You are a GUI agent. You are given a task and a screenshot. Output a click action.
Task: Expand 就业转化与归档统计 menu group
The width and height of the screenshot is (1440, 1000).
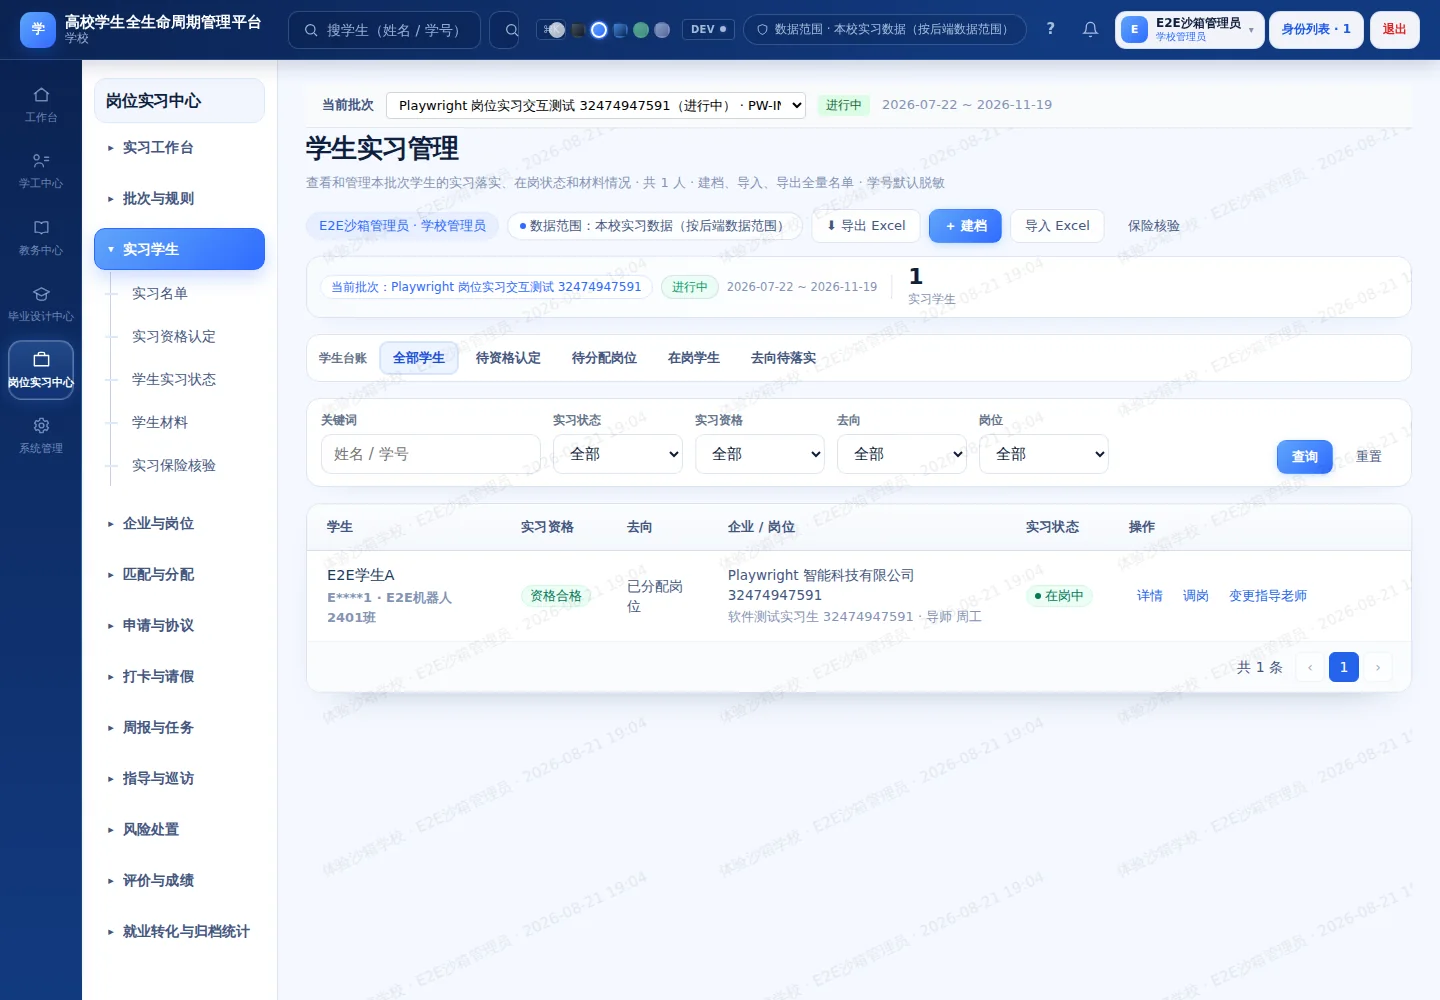(179, 932)
